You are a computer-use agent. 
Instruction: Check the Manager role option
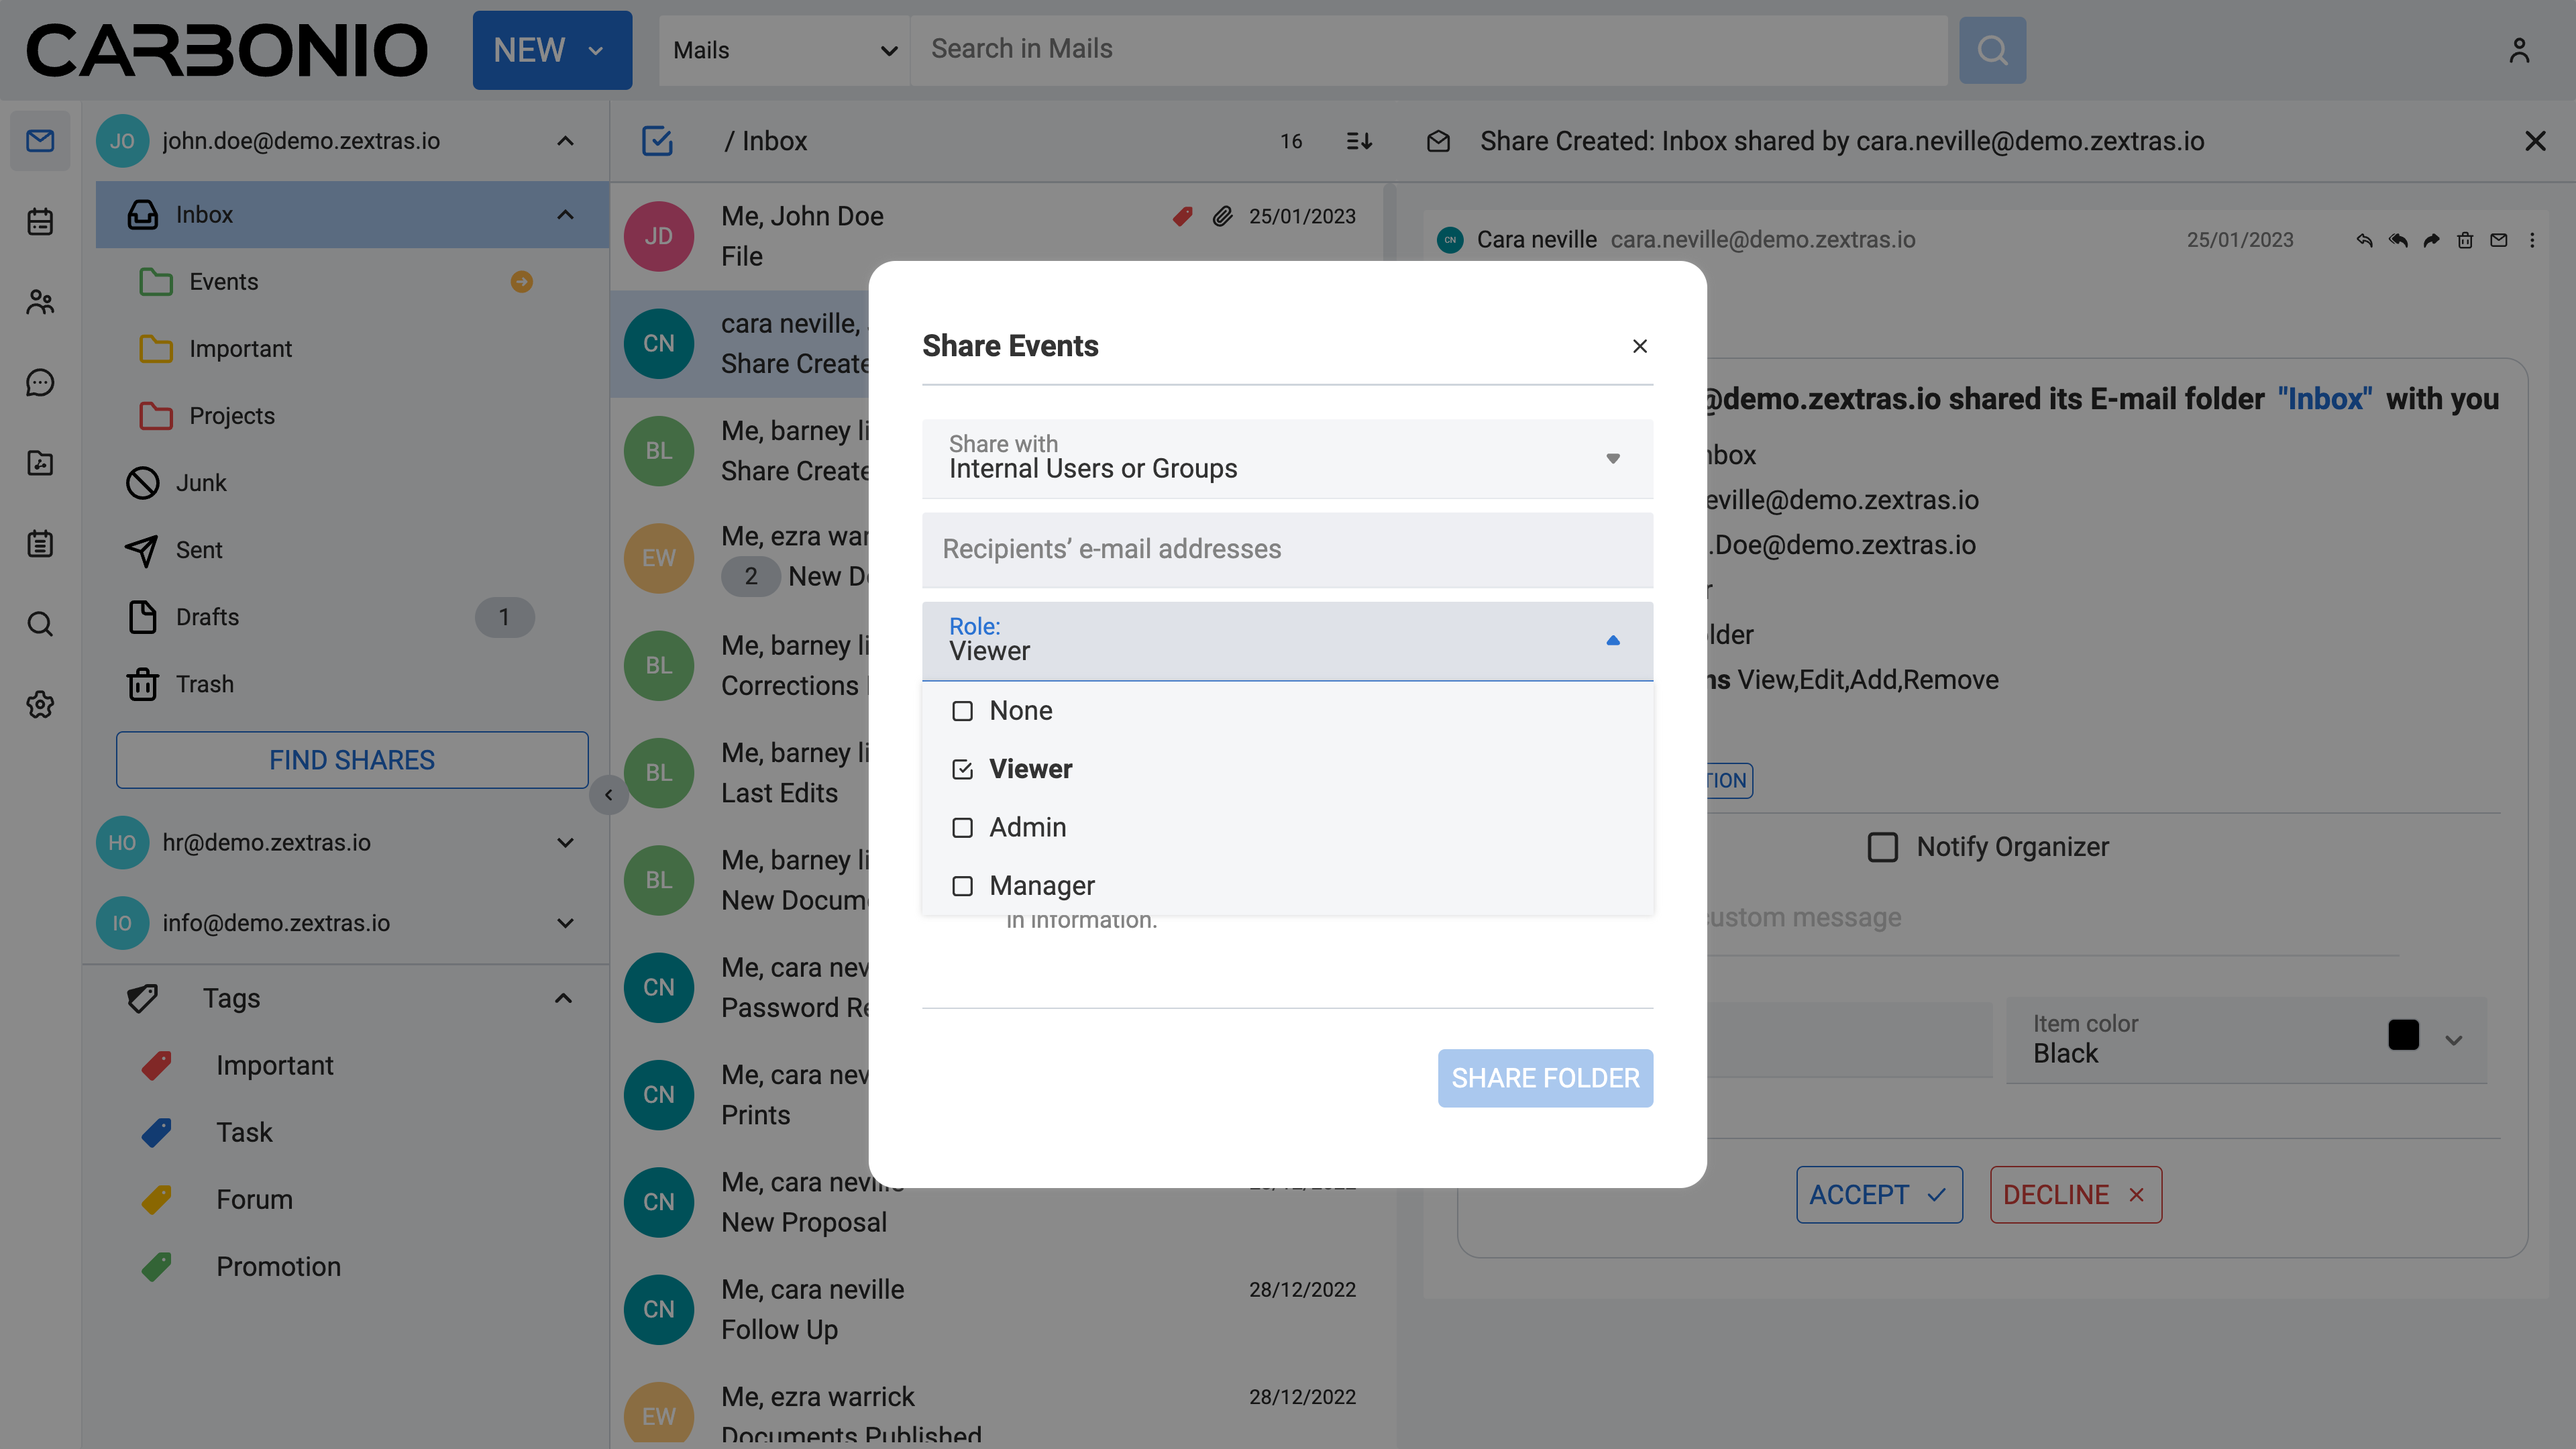[x=962, y=886]
